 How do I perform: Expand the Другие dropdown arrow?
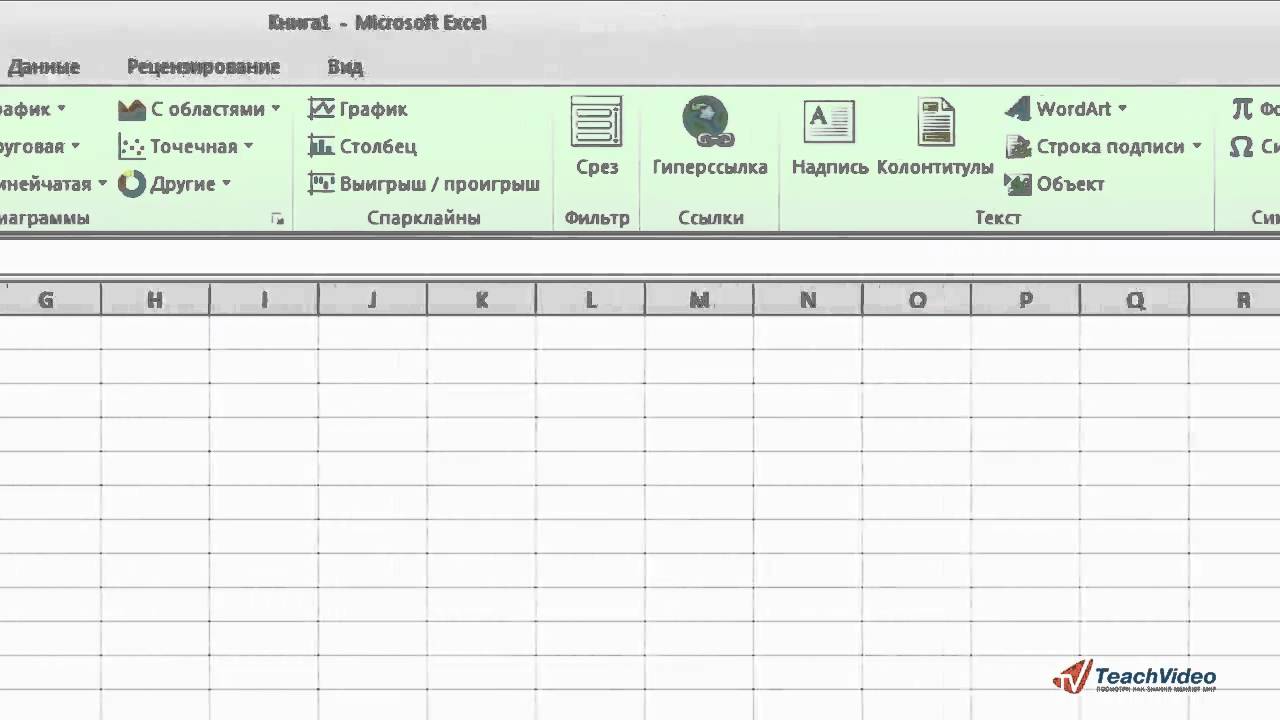(x=226, y=183)
